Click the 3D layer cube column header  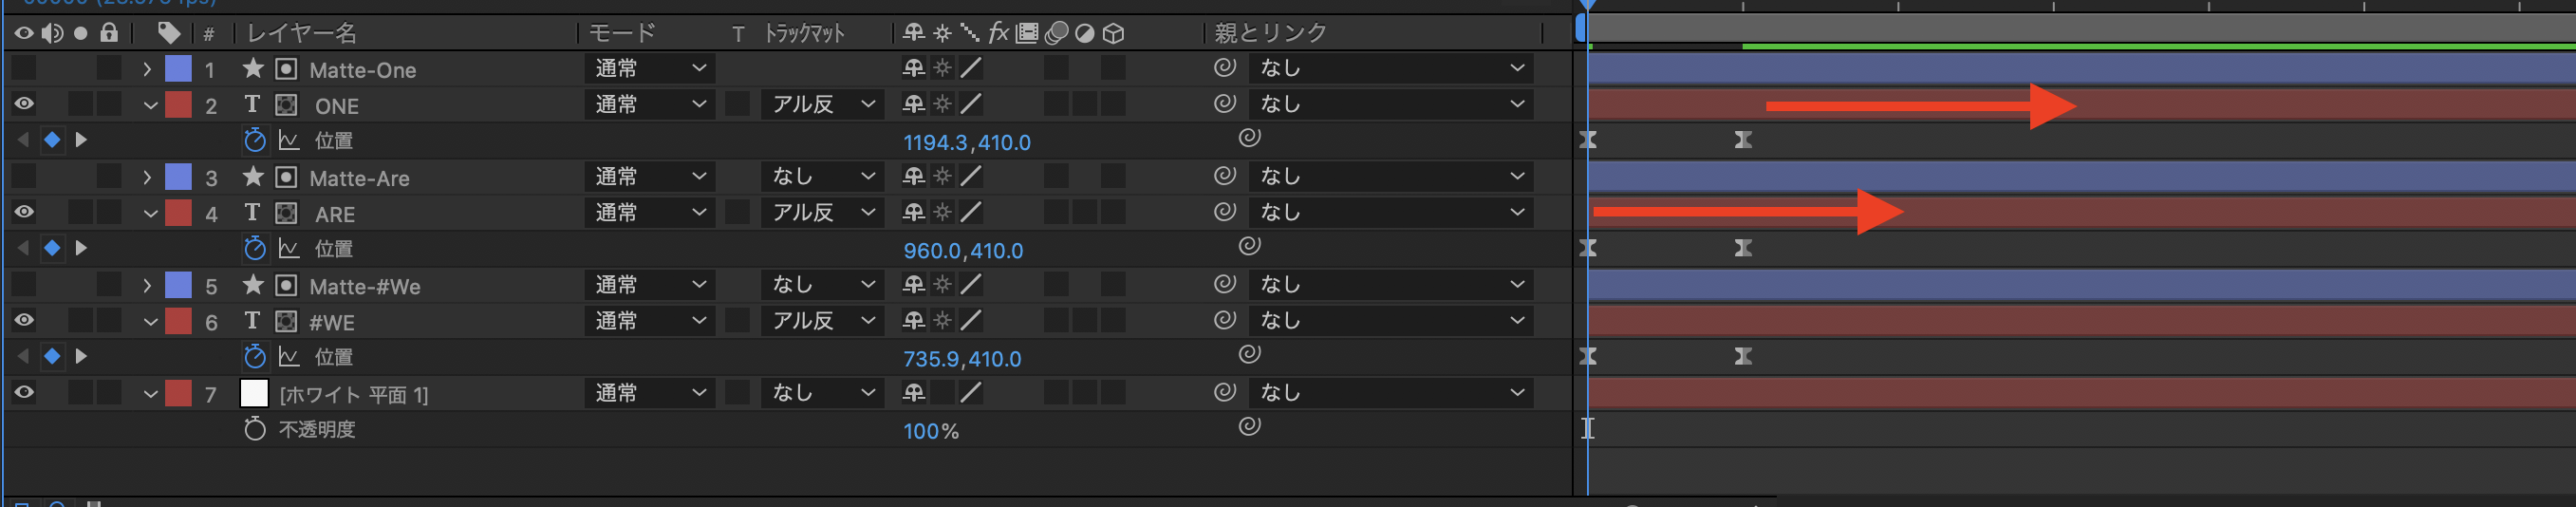[x=1113, y=33]
